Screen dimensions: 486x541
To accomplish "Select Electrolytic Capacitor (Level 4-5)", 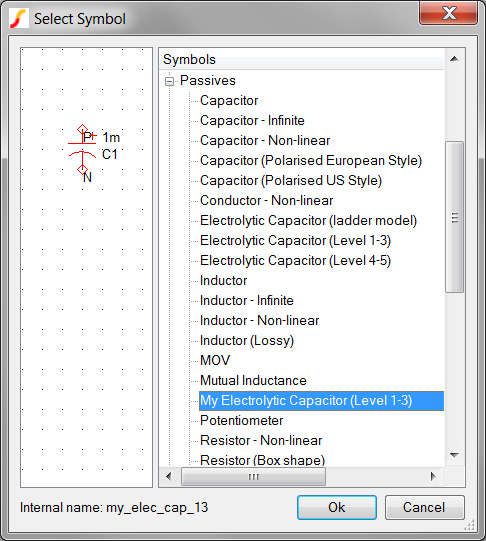I will (295, 261).
